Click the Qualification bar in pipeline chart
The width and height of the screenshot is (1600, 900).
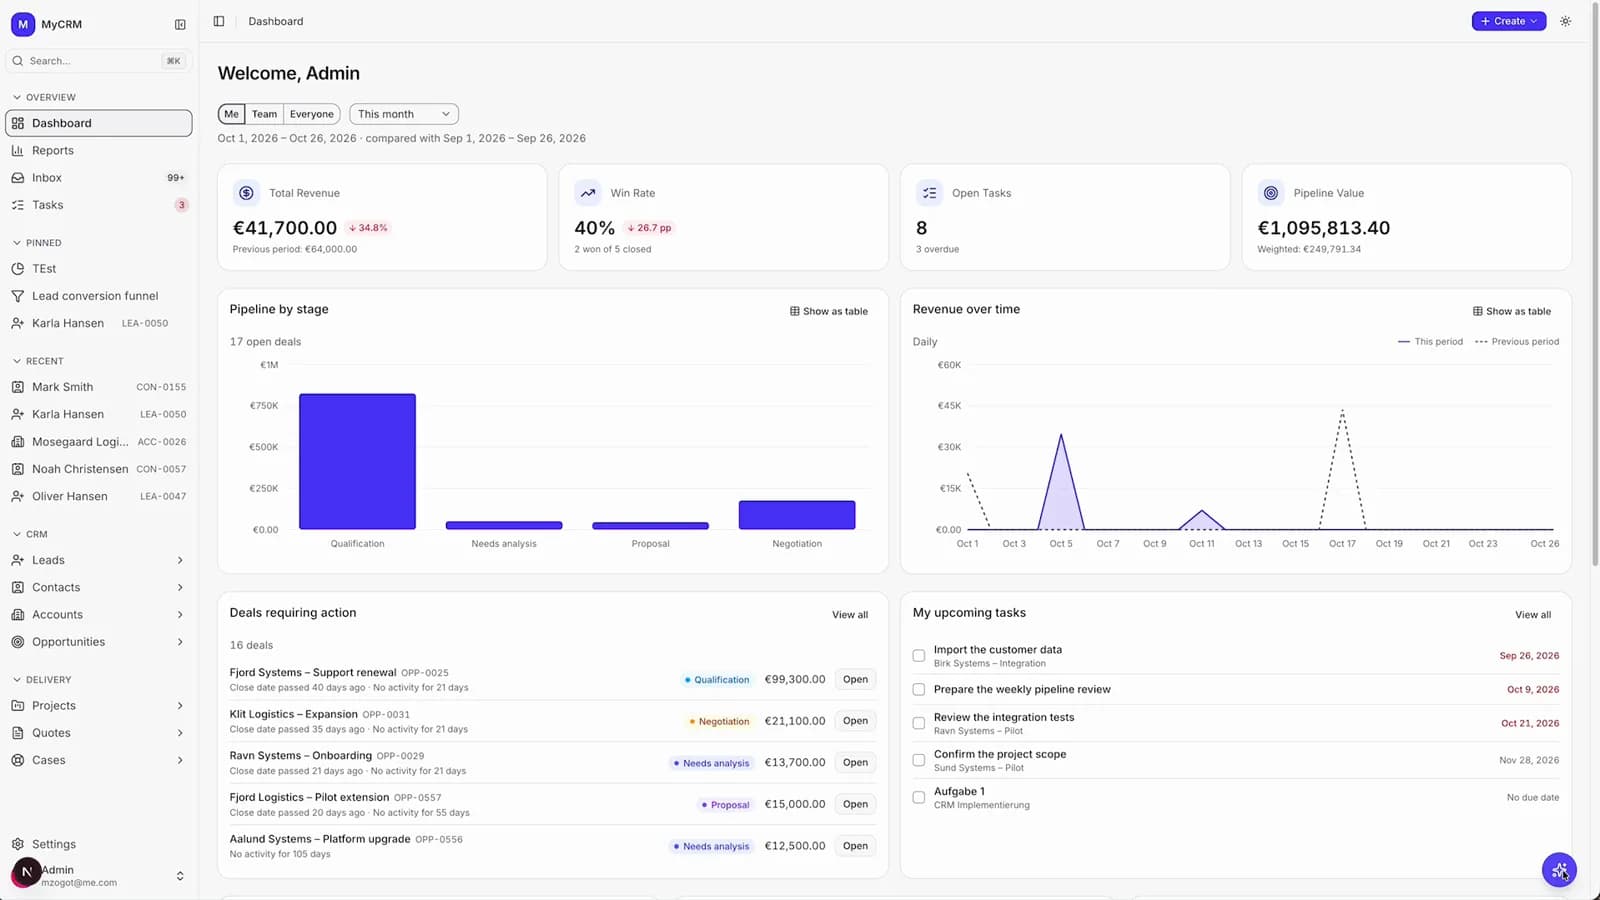(x=357, y=462)
